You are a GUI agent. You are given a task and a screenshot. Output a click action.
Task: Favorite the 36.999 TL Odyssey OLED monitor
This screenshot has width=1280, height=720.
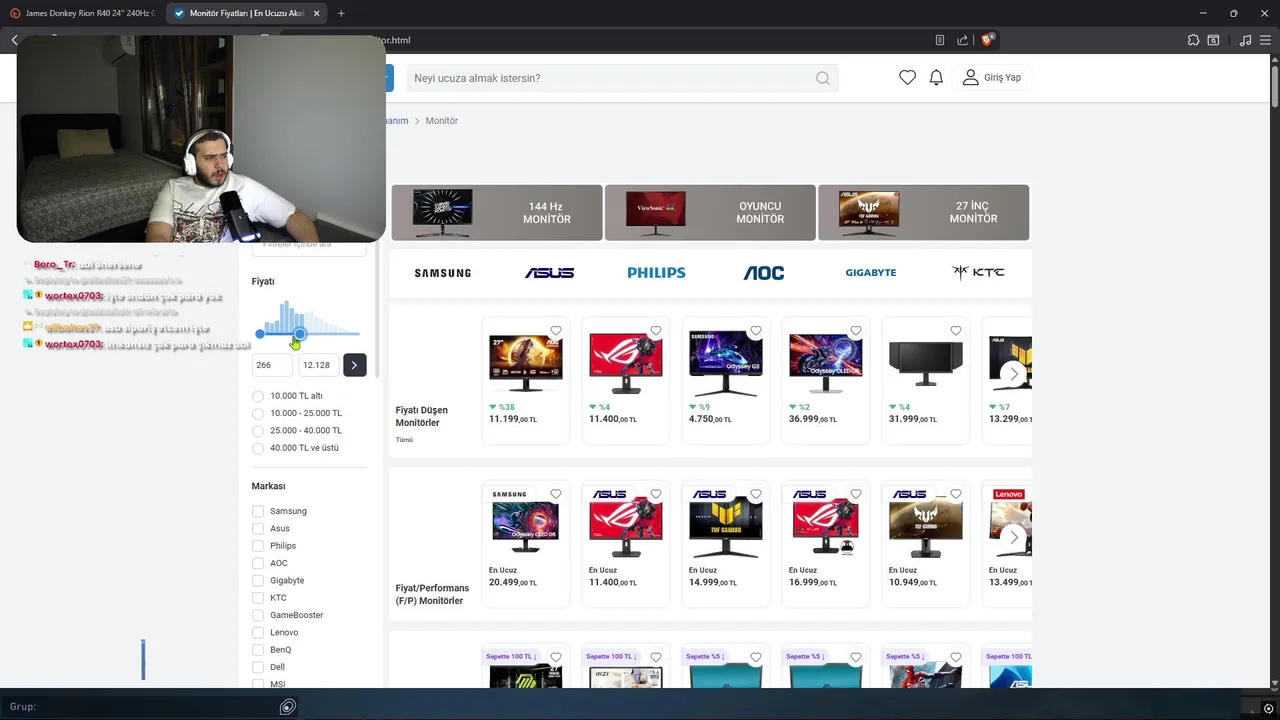point(856,331)
